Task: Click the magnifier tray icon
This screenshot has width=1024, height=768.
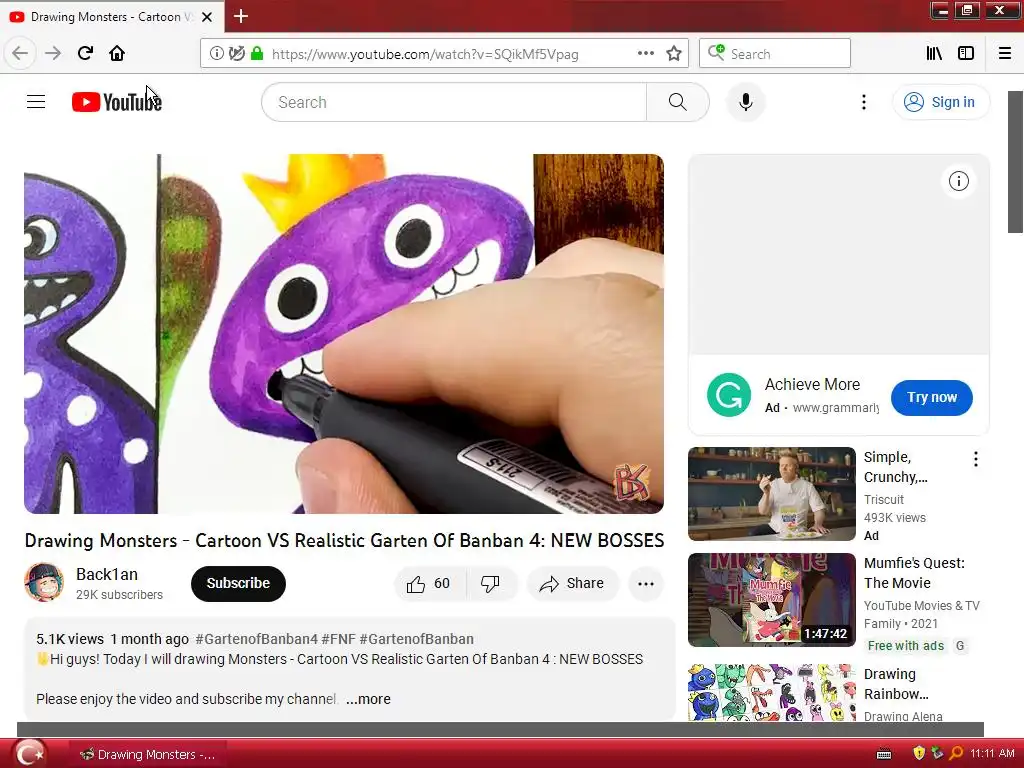Action: [x=955, y=754]
